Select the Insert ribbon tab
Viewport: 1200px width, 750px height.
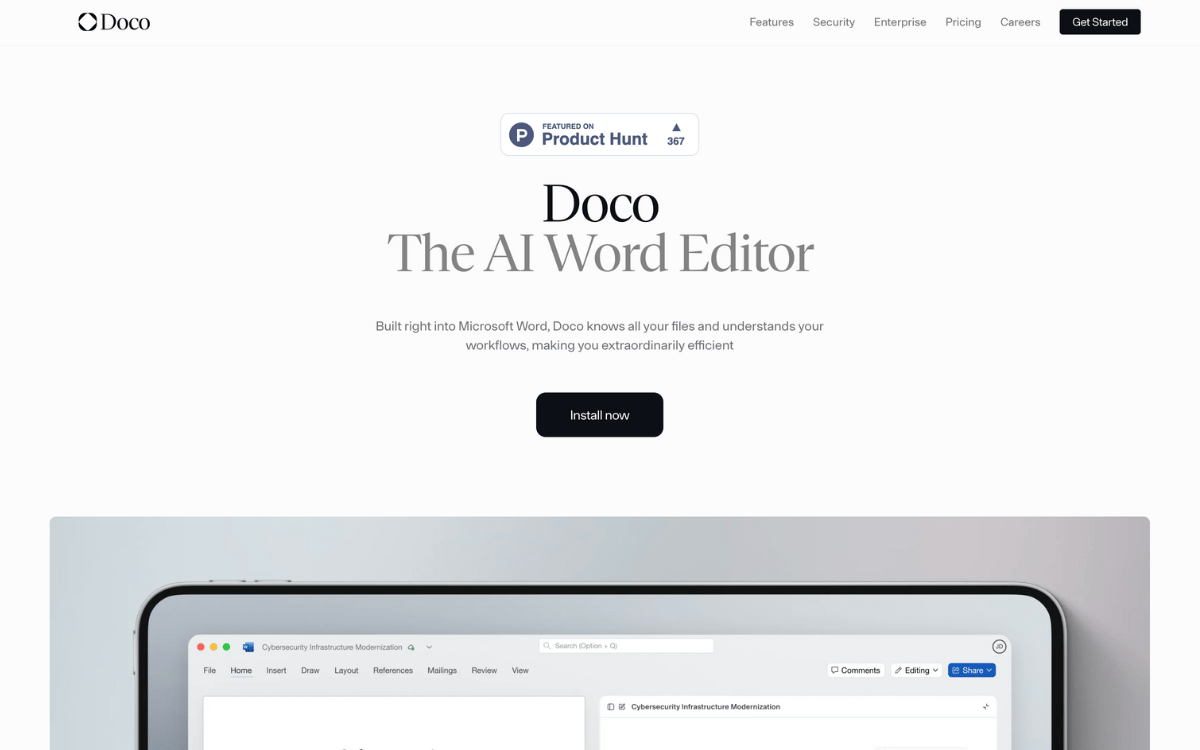(276, 670)
